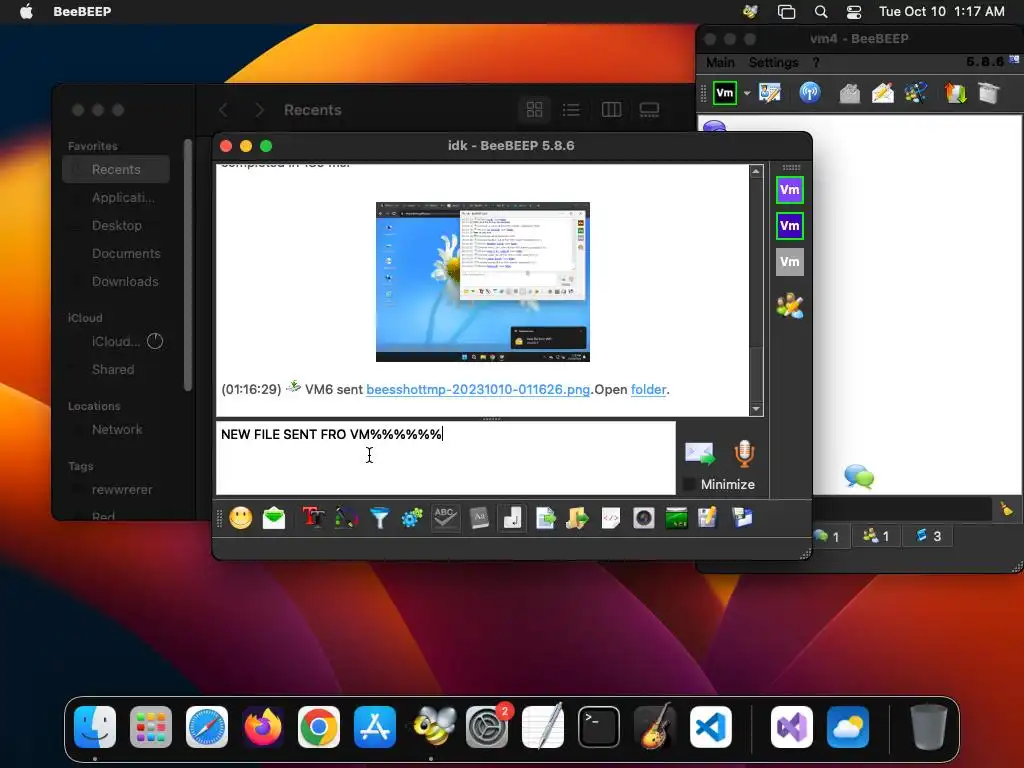Select first purple Vm member avatar
This screenshot has width=1024, height=768.
790,190
